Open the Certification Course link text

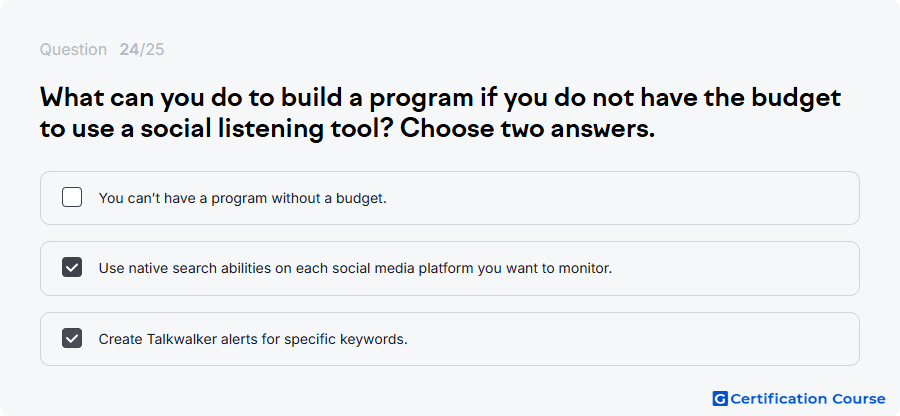(808, 399)
